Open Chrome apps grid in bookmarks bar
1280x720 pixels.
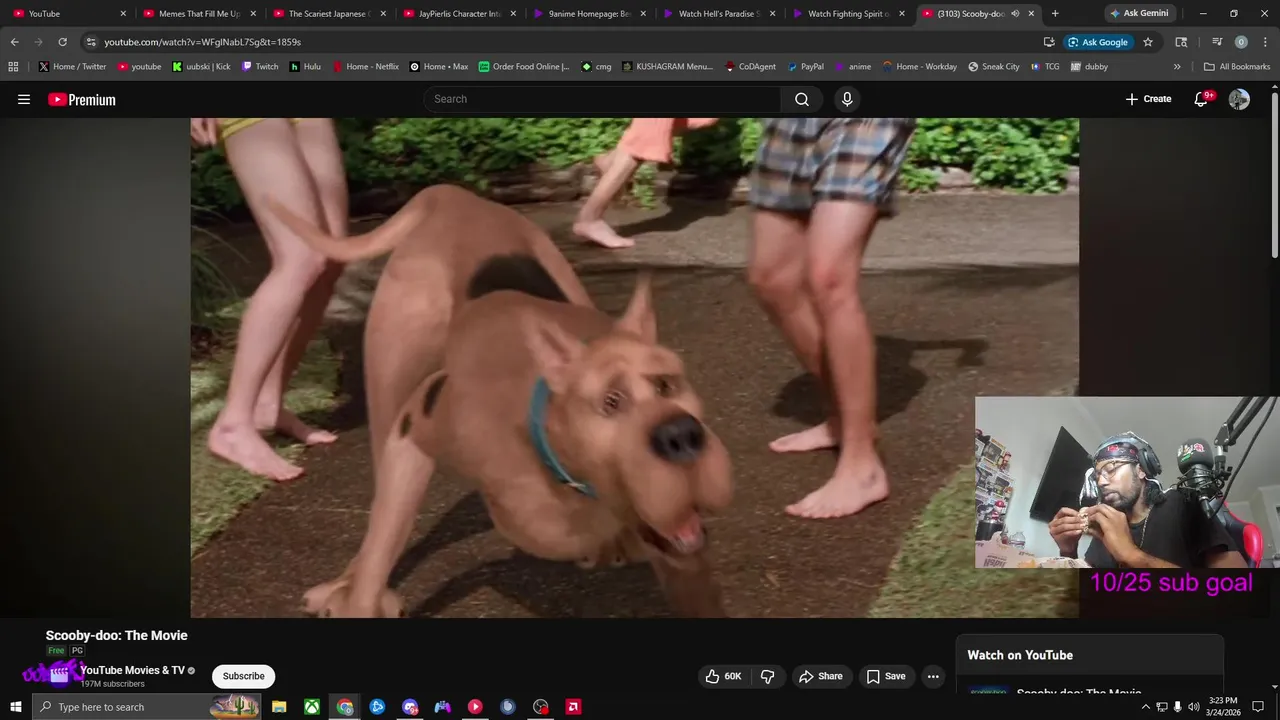pyautogui.click(x=13, y=67)
